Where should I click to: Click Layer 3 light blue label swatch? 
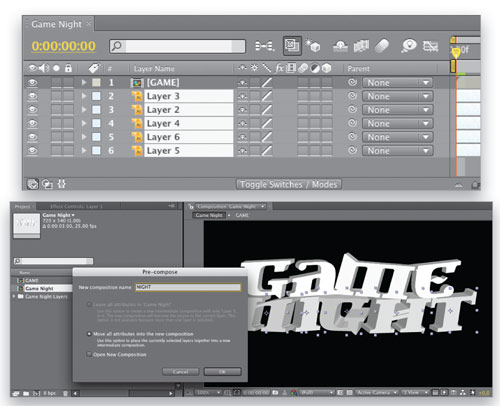click(x=96, y=96)
